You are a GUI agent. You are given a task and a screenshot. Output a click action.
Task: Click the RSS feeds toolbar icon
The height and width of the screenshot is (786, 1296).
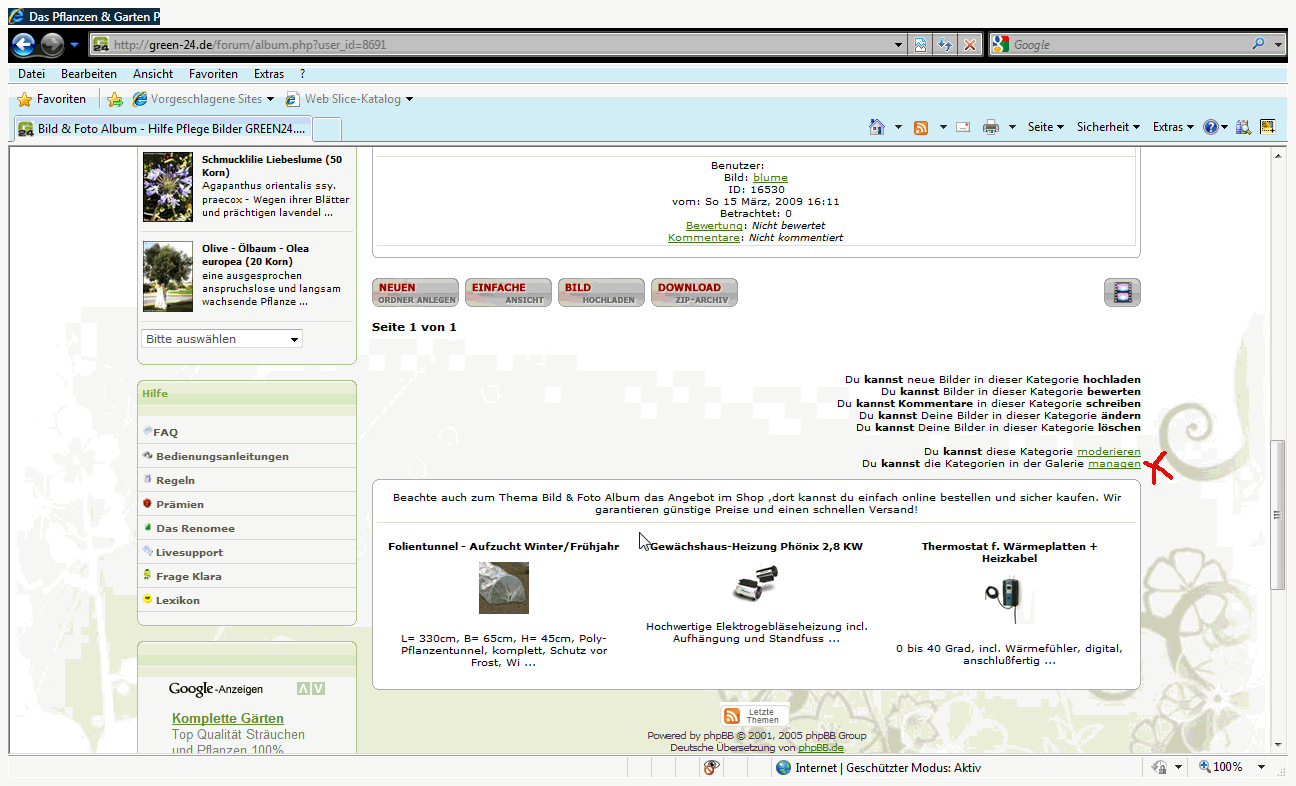[921, 127]
